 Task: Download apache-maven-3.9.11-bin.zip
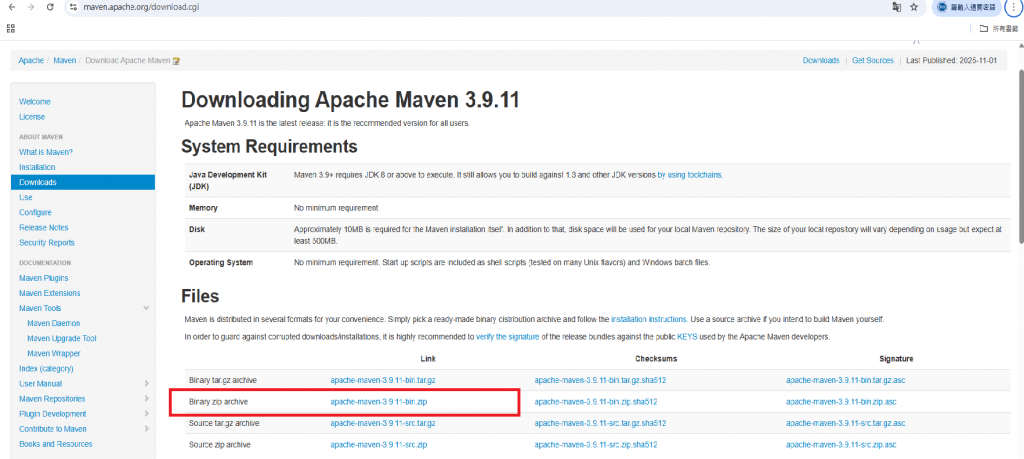coord(379,402)
